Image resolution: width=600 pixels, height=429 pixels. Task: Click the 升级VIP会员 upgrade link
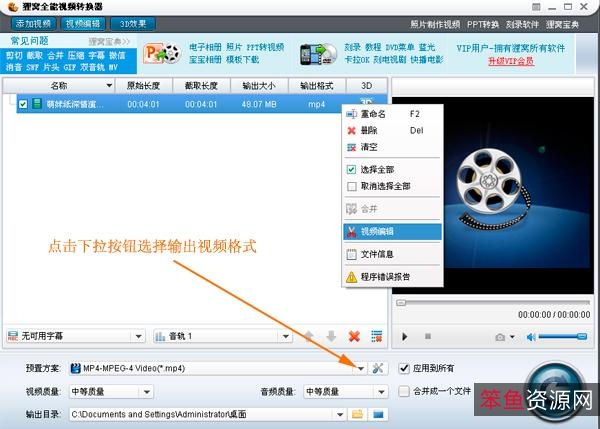[x=511, y=61]
